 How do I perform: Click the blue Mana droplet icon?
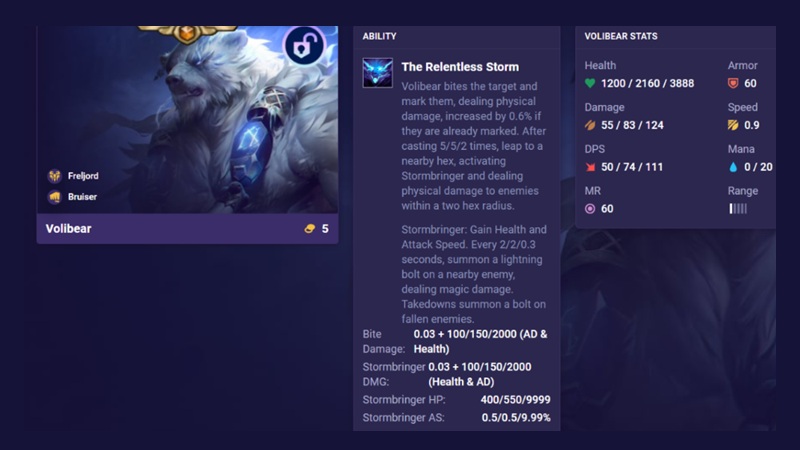pos(733,167)
